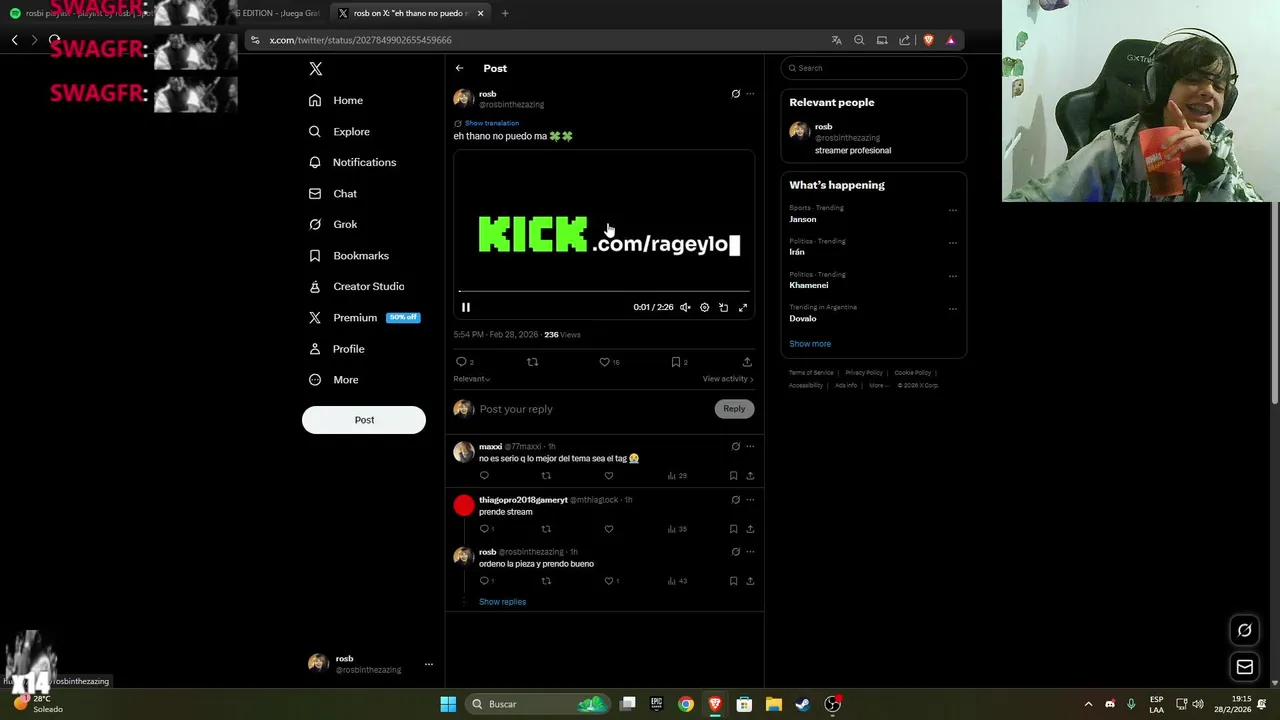This screenshot has height=720, width=1280.
Task: Like maxxi's reply
Action: [609, 476]
